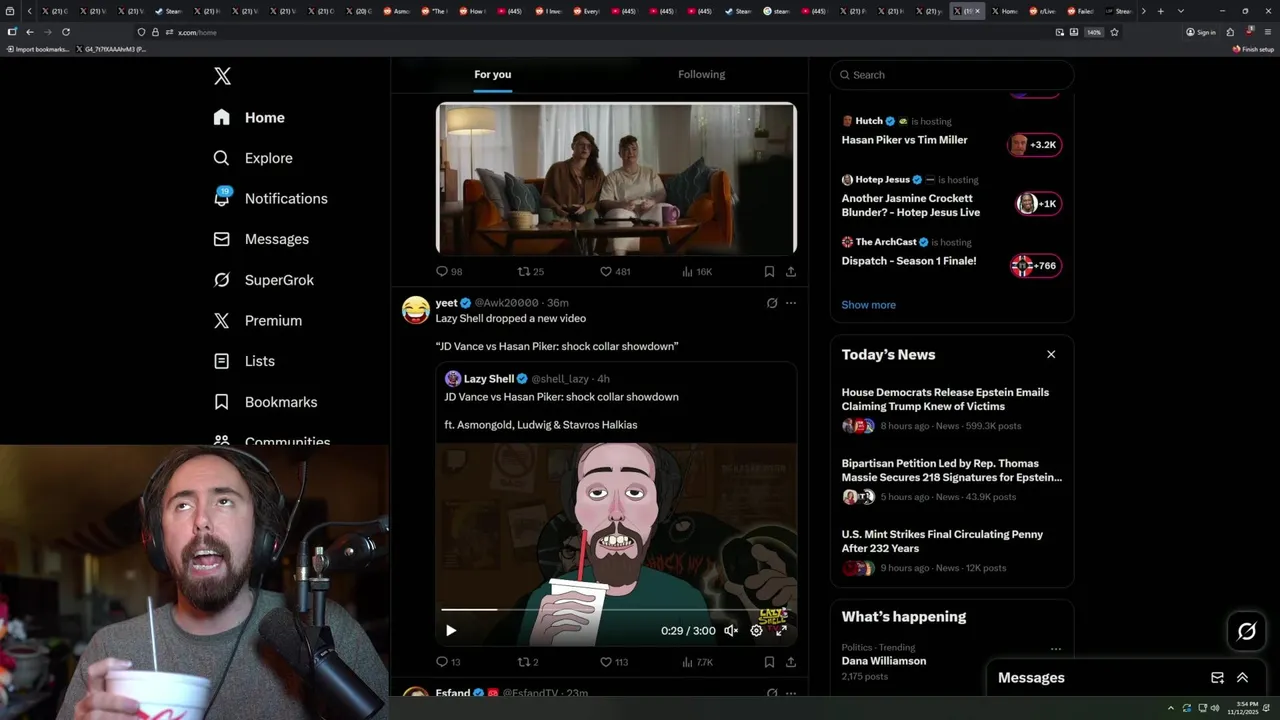Viewport: 1280px width, 720px height.
Task: Click the X logo in the sidebar
Action: pyautogui.click(x=222, y=76)
